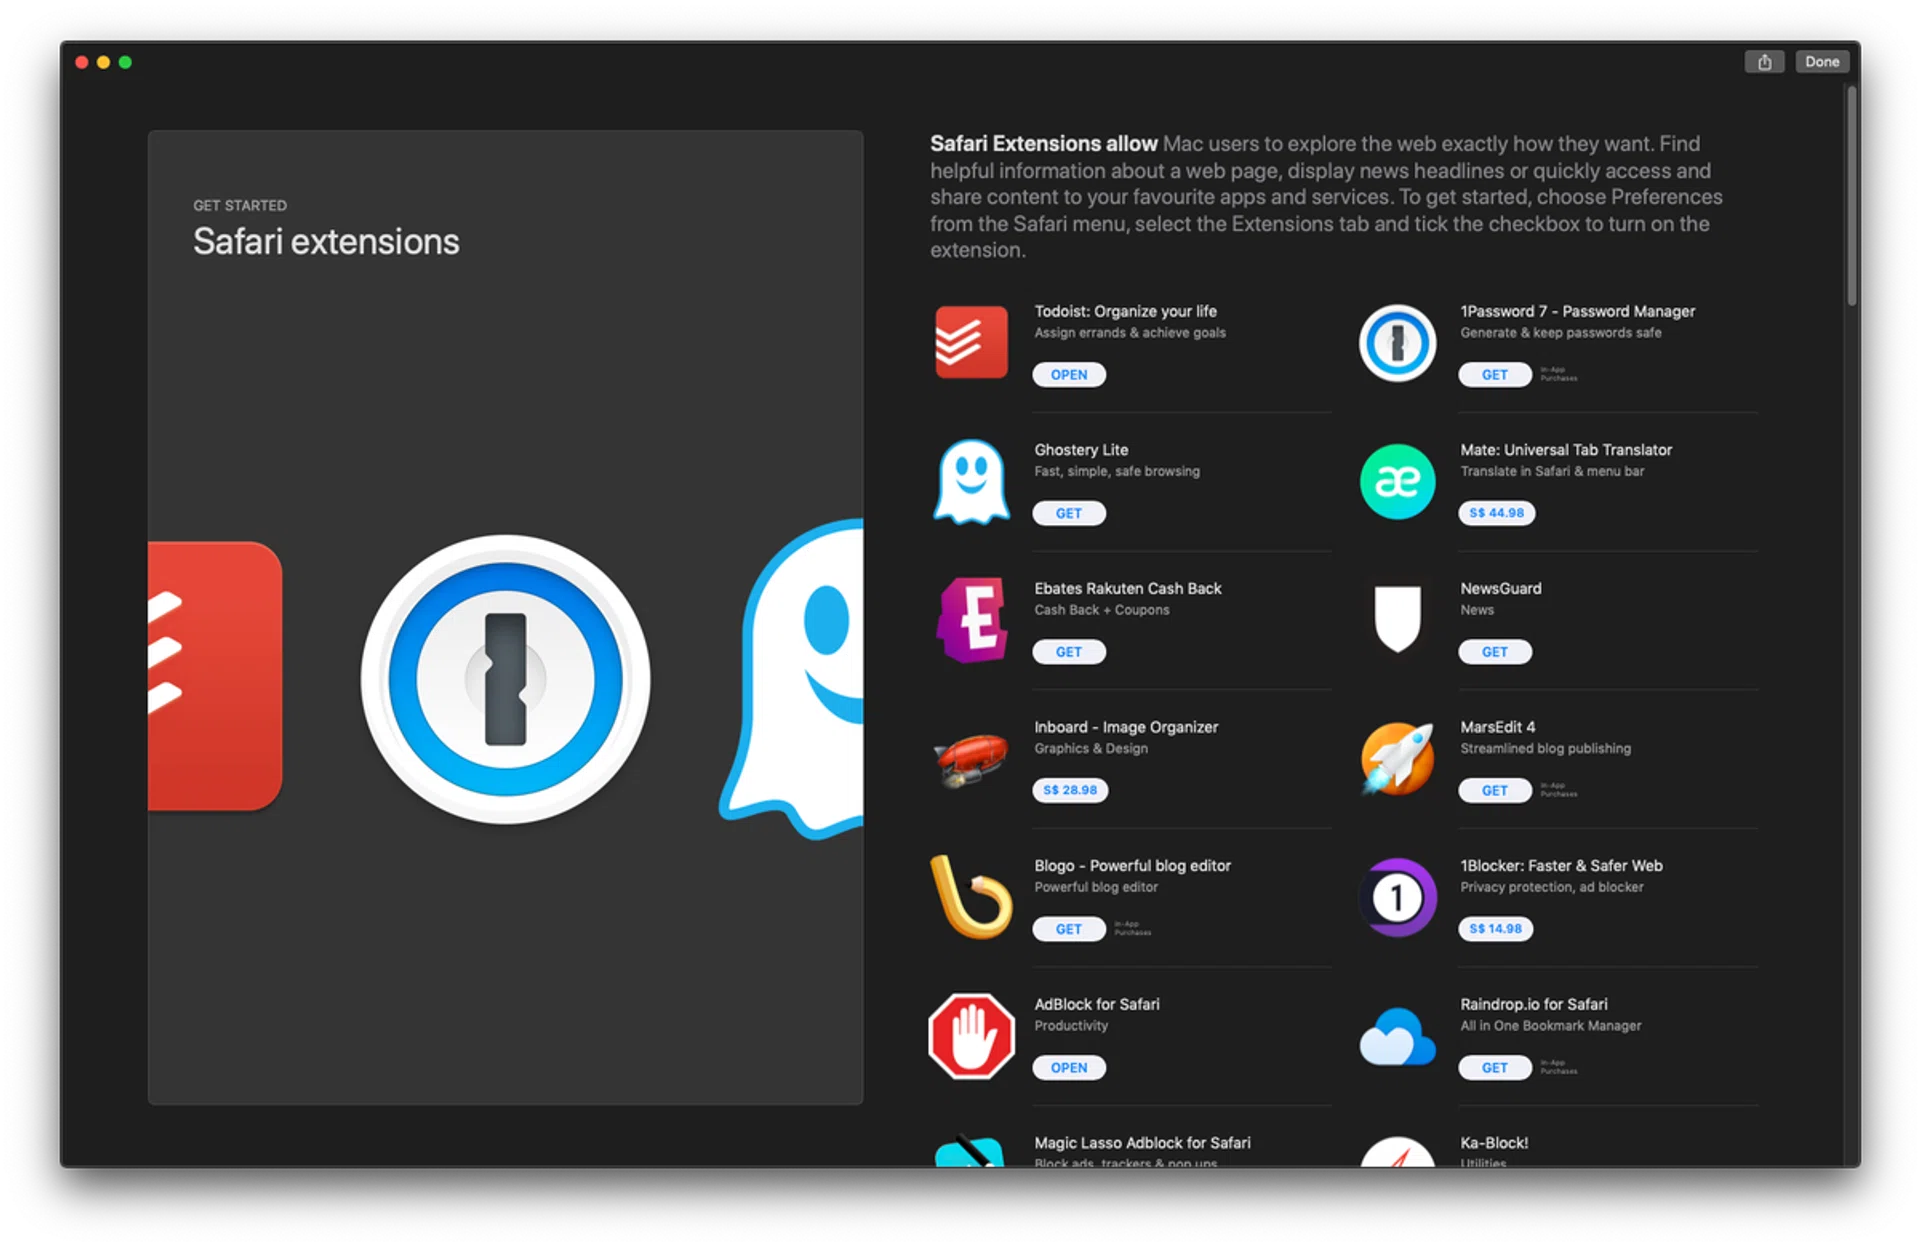1920x1246 pixels.
Task: Click the vertical scrollbar on the right
Action: click(x=1851, y=196)
